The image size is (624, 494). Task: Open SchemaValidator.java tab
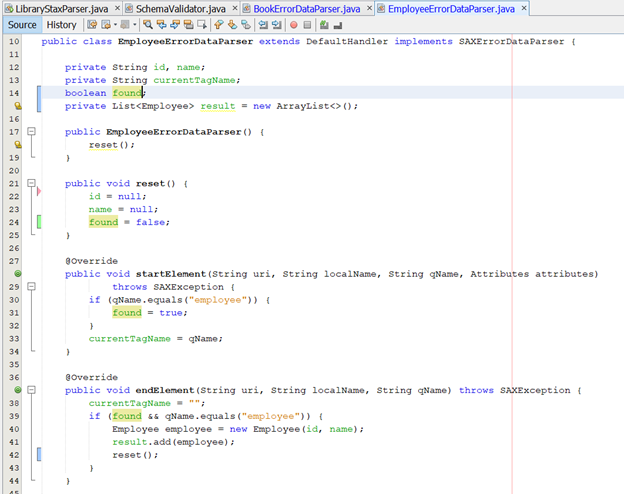(181, 9)
